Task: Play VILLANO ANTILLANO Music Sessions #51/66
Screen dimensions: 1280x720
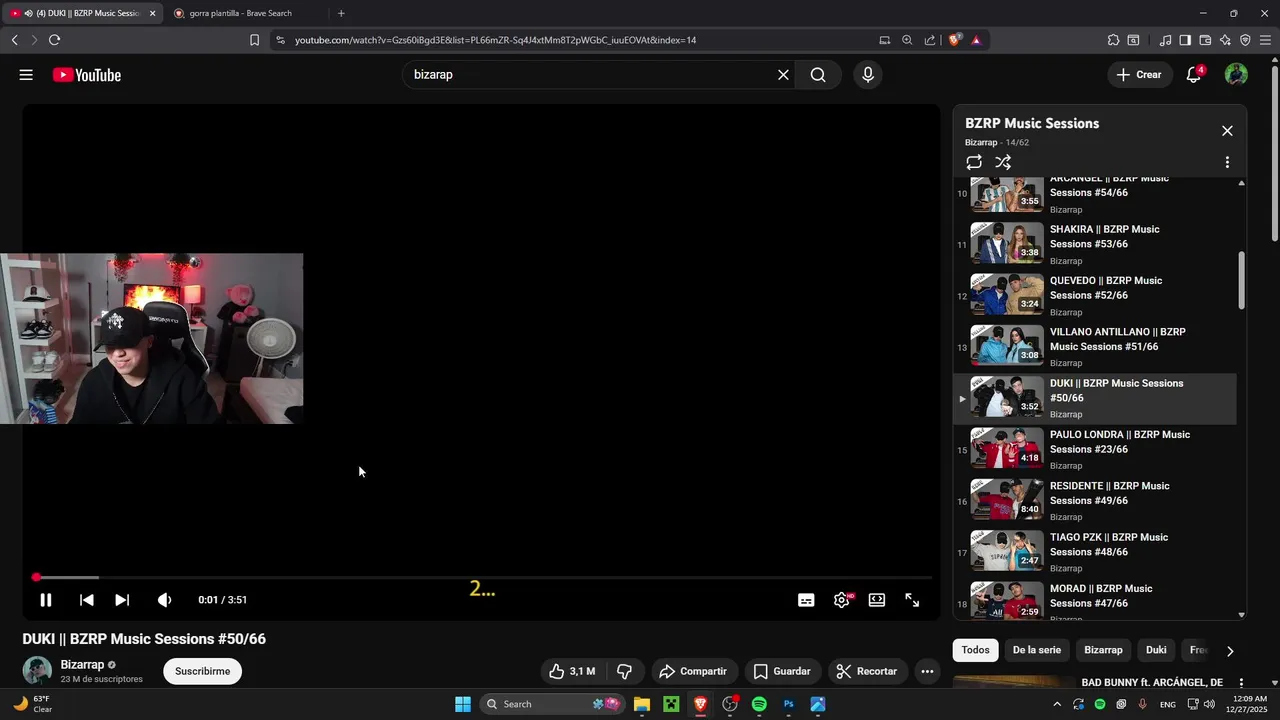Action: point(1095,347)
